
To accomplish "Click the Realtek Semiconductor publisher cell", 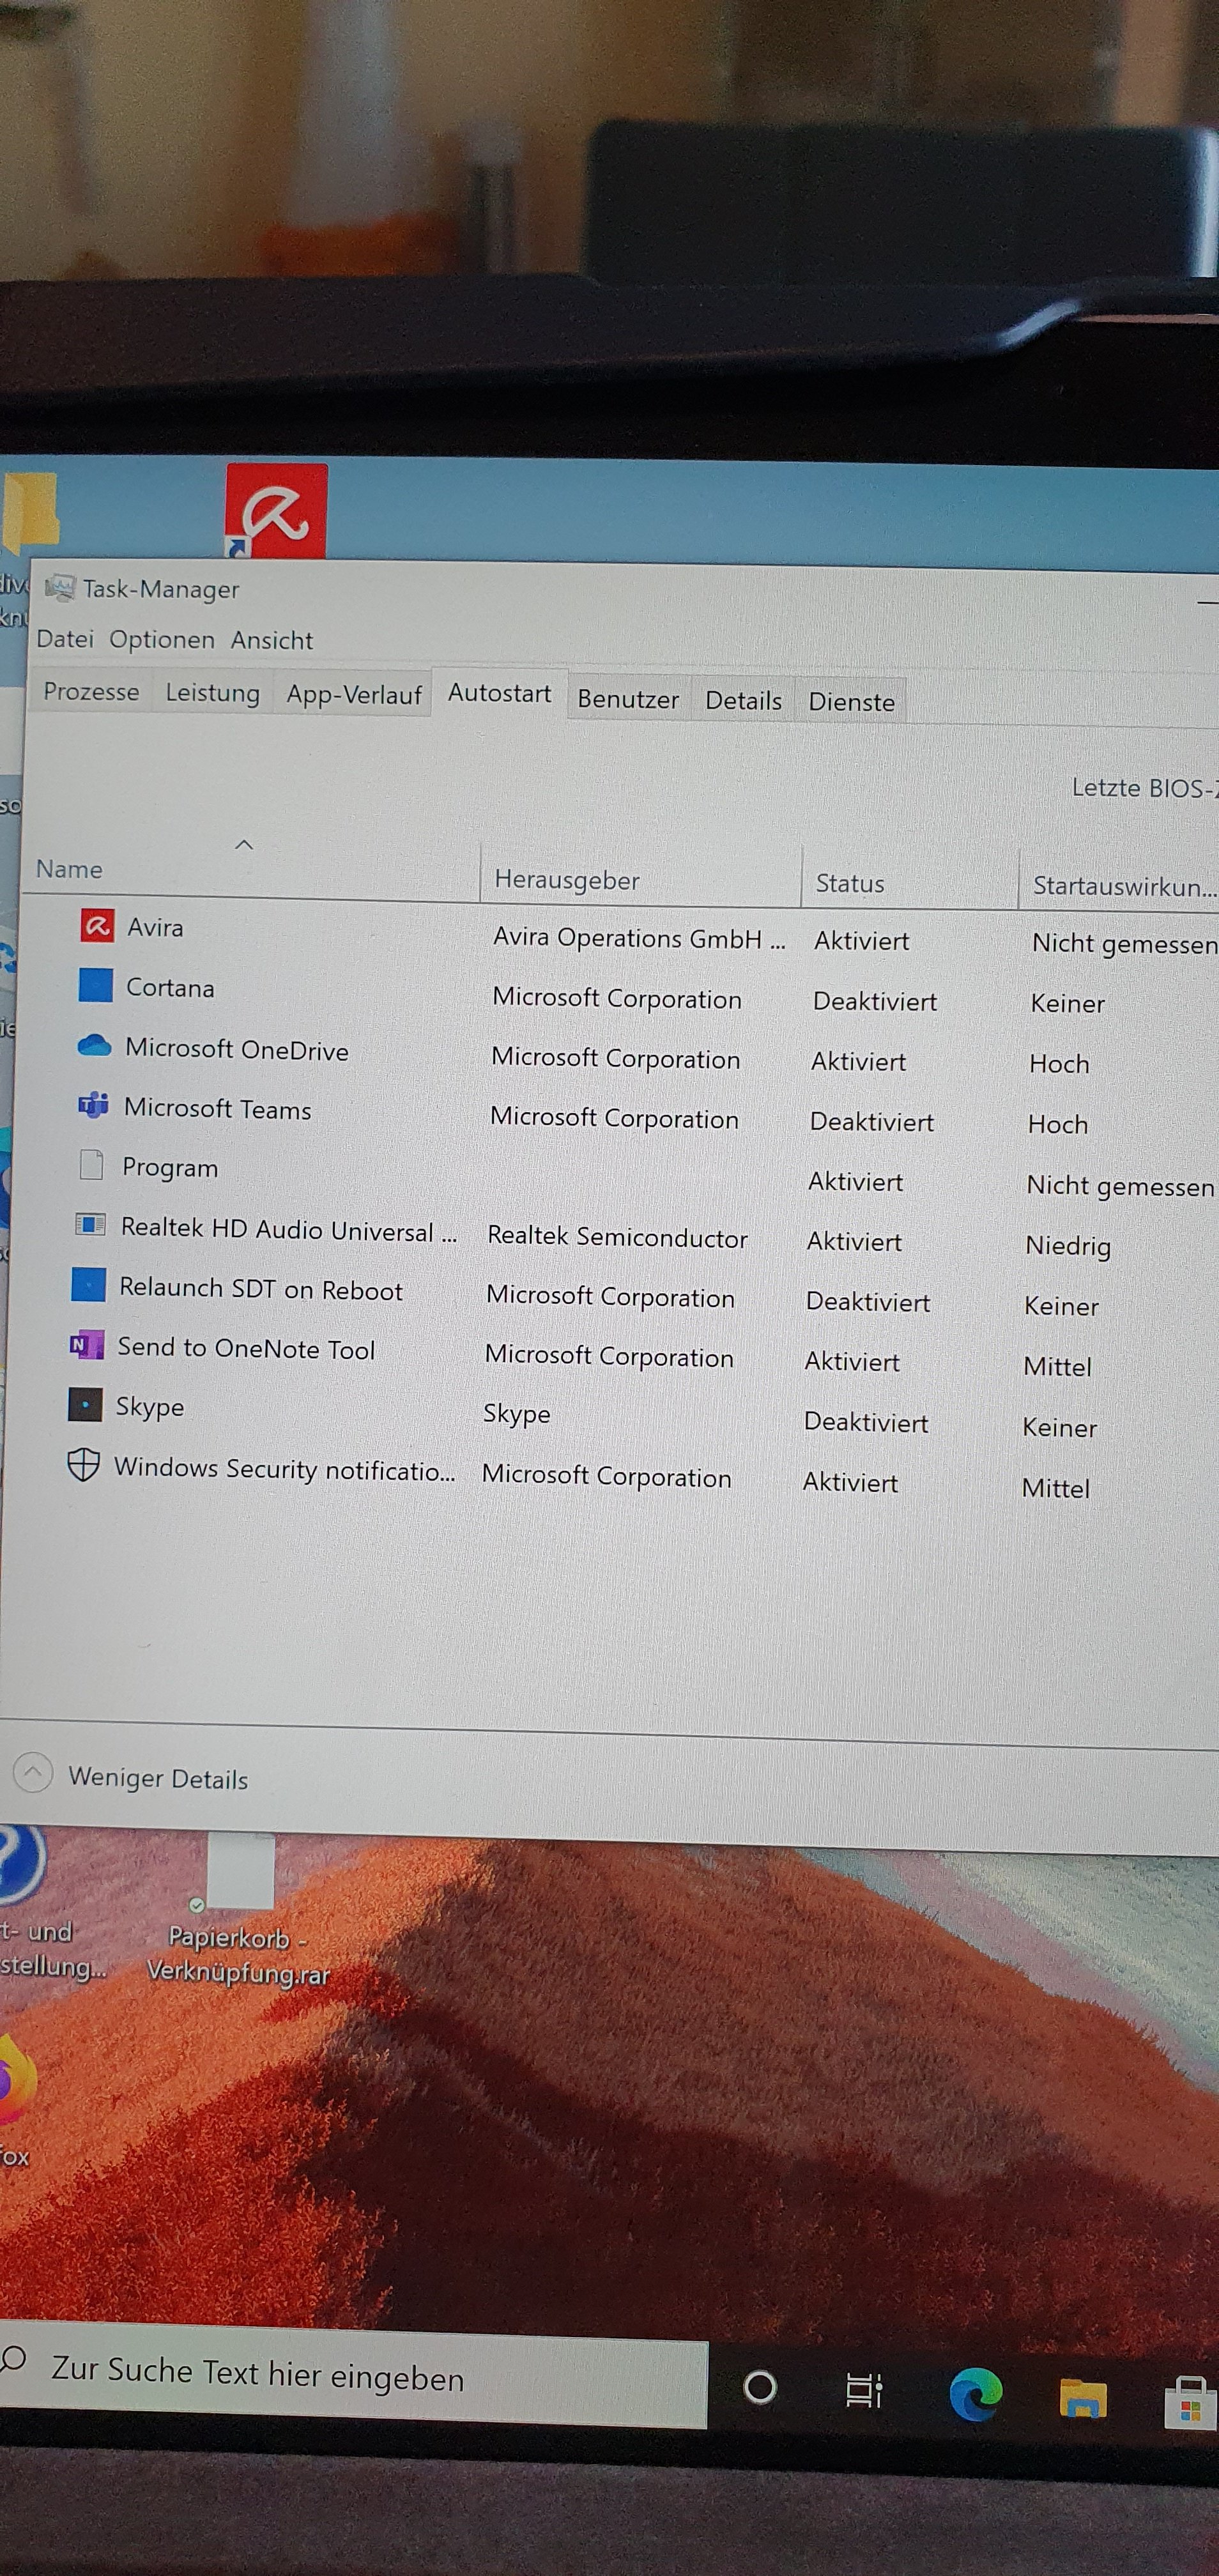I will [x=617, y=1238].
